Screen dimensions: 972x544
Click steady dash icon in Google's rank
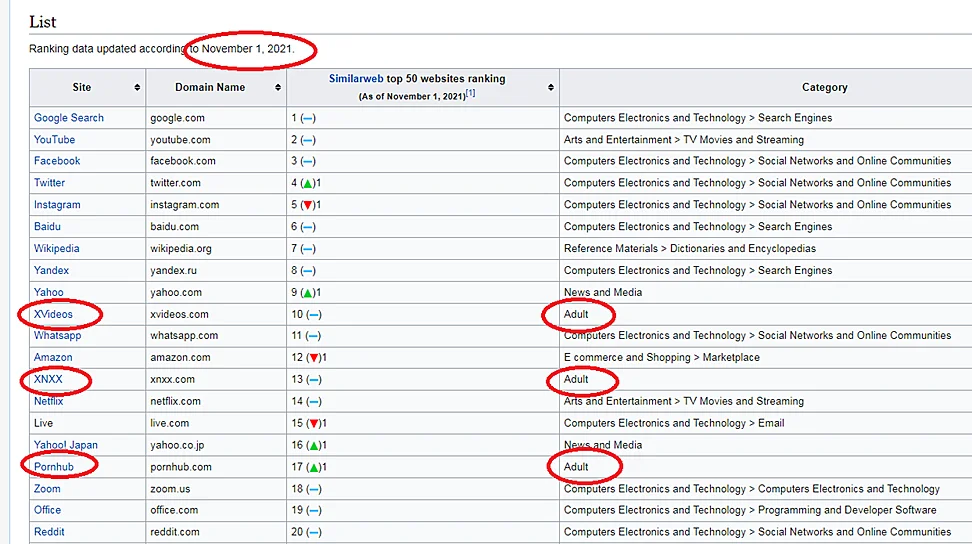click(x=307, y=118)
